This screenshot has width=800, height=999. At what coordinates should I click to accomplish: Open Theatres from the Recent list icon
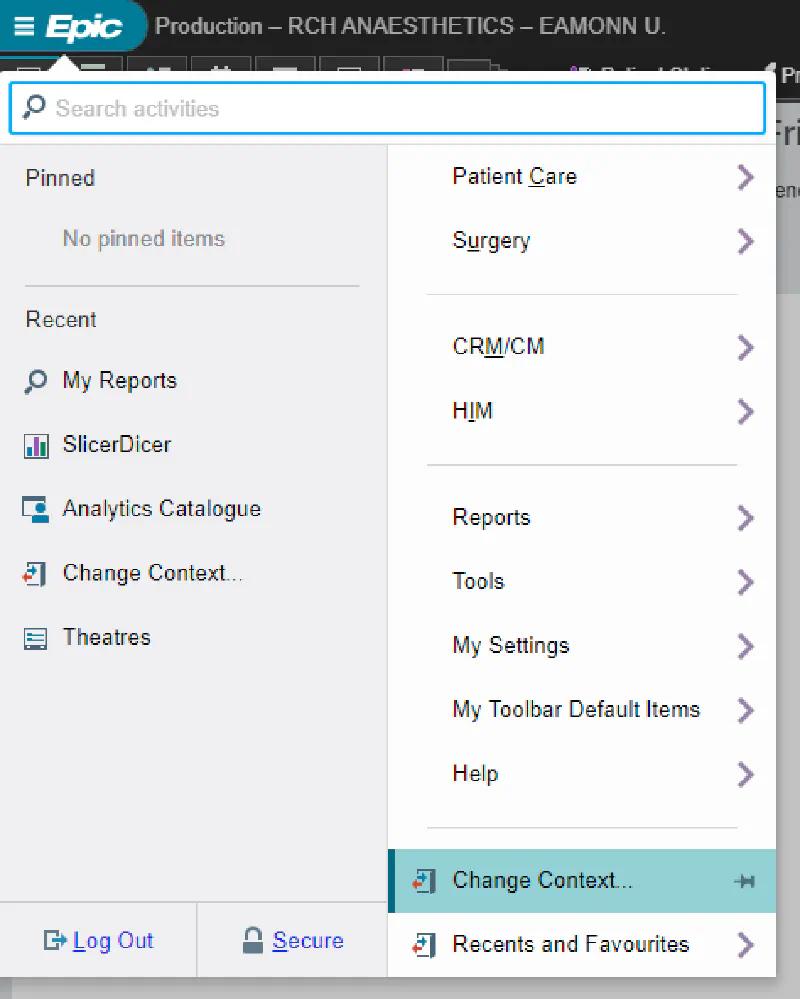click(x=36, y=637)
